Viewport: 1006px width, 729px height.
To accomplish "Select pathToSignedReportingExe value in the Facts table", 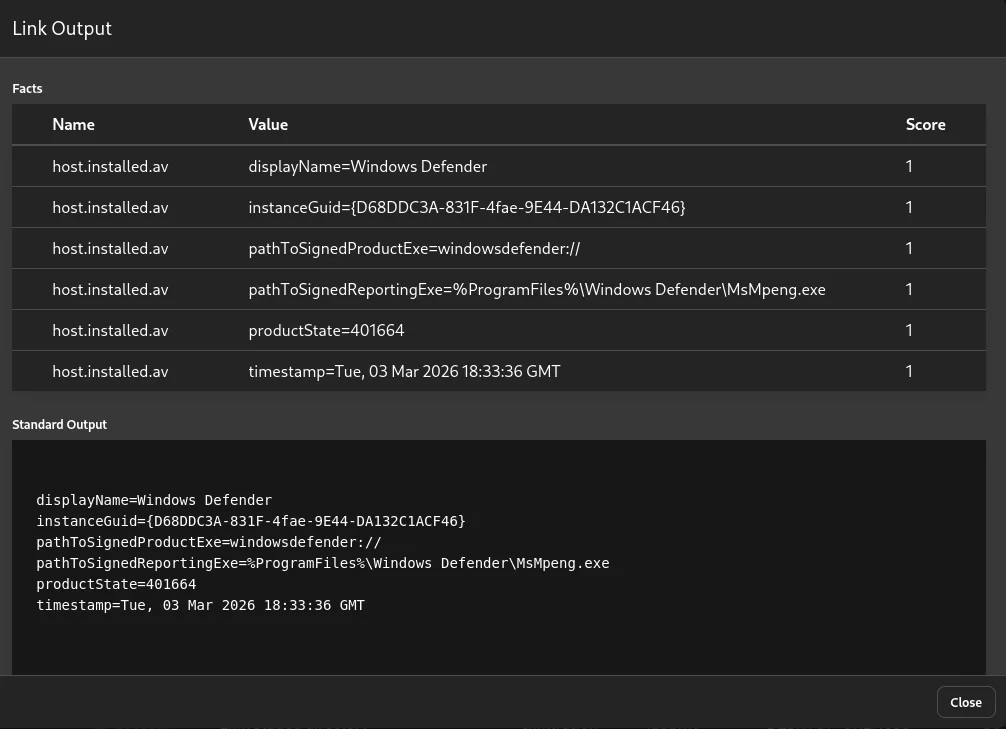I will 536,289.
